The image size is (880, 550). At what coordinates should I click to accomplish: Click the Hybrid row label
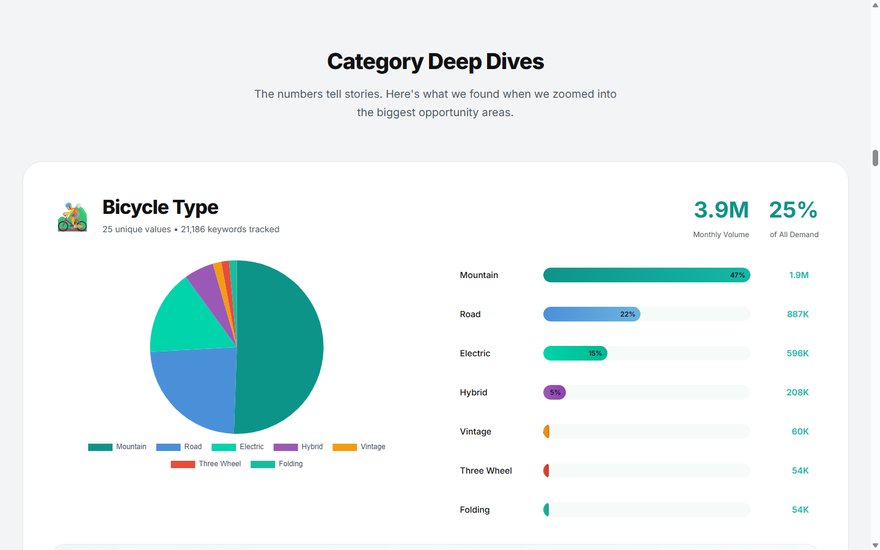[473, 392]
